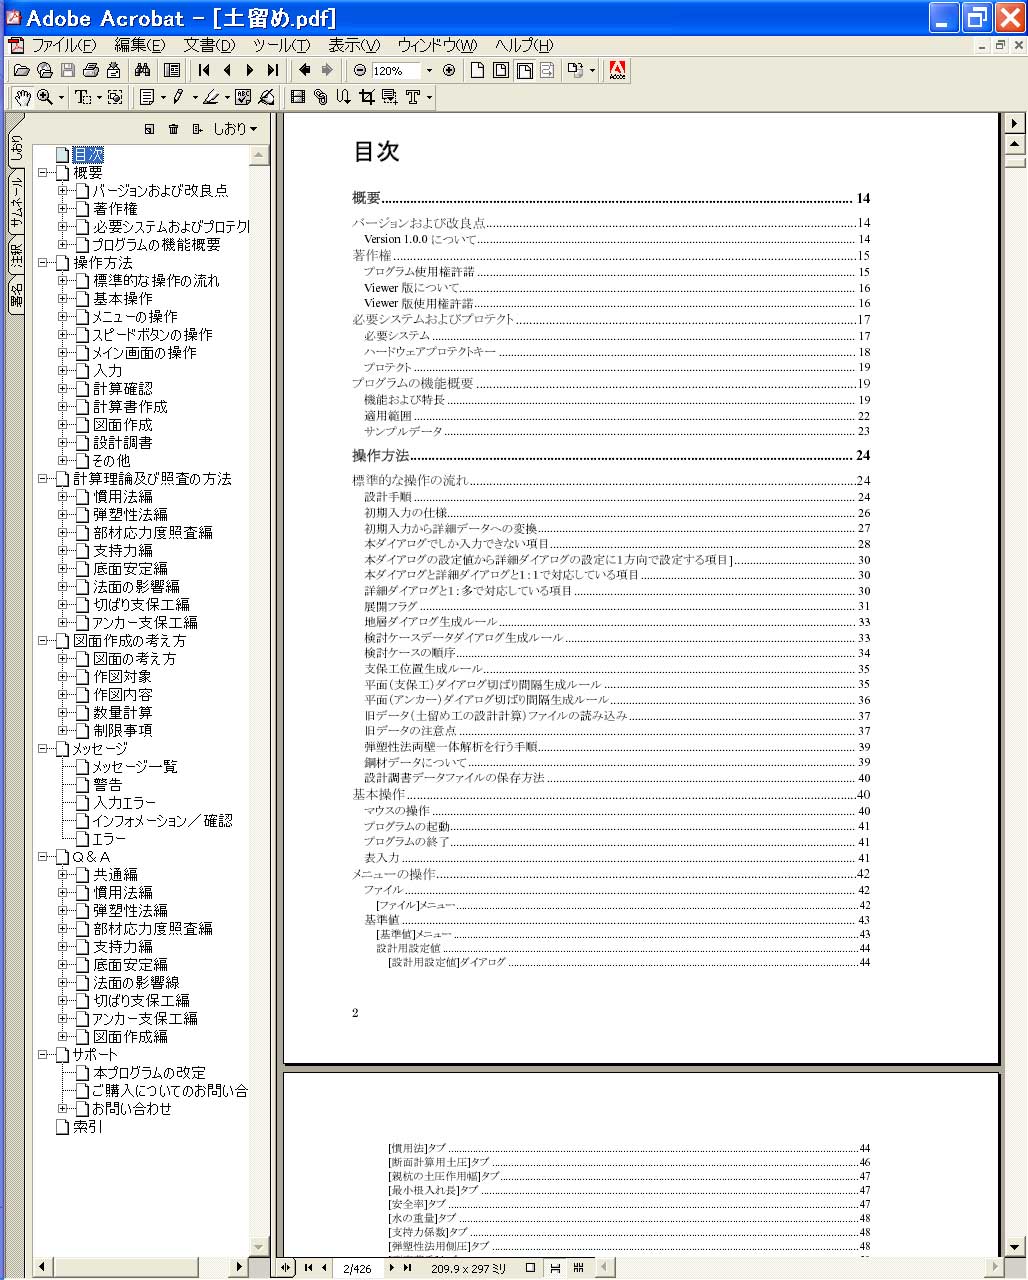
Task: Select the Article tool icon
Action: point(343,97)
